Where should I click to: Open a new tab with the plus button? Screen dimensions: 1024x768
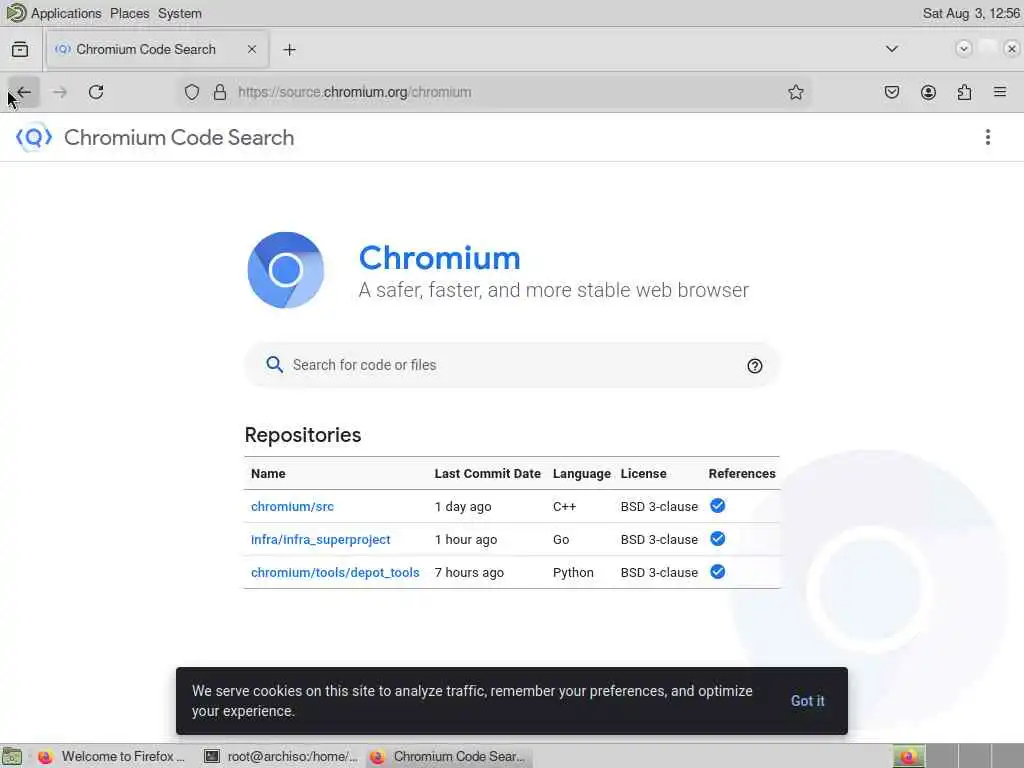(289, 50)
